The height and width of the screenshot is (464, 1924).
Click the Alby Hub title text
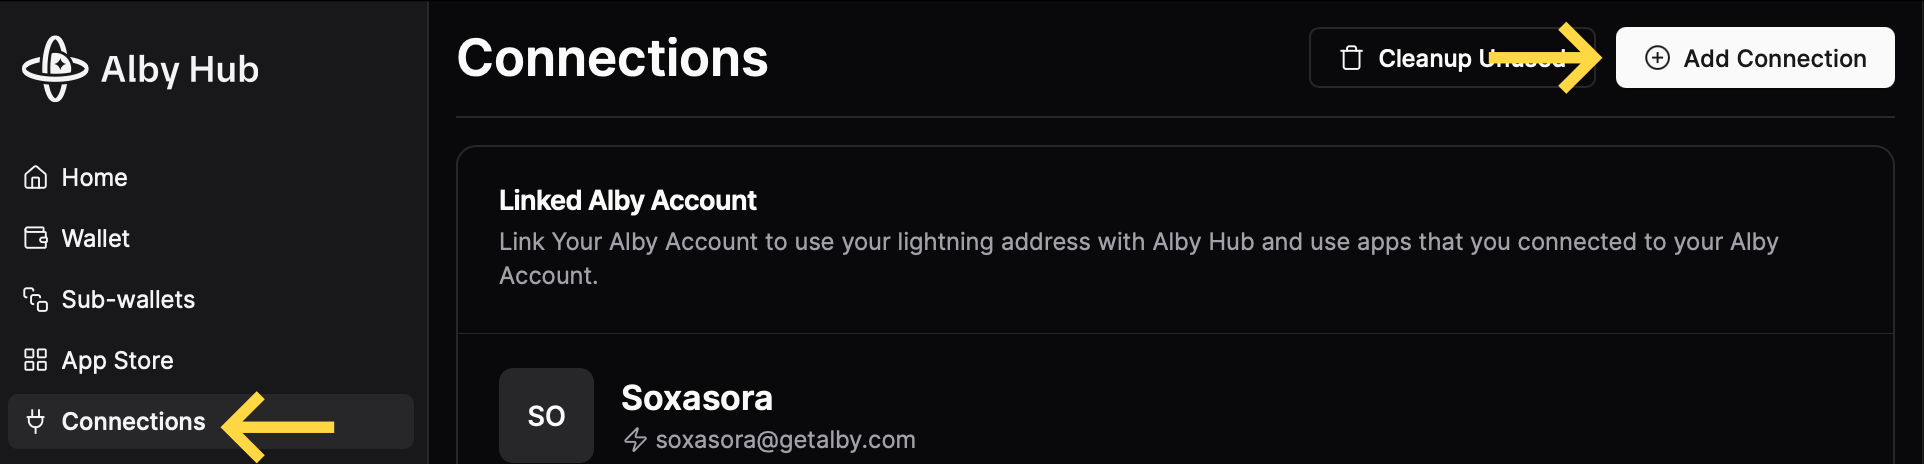(x=180, y=69)
